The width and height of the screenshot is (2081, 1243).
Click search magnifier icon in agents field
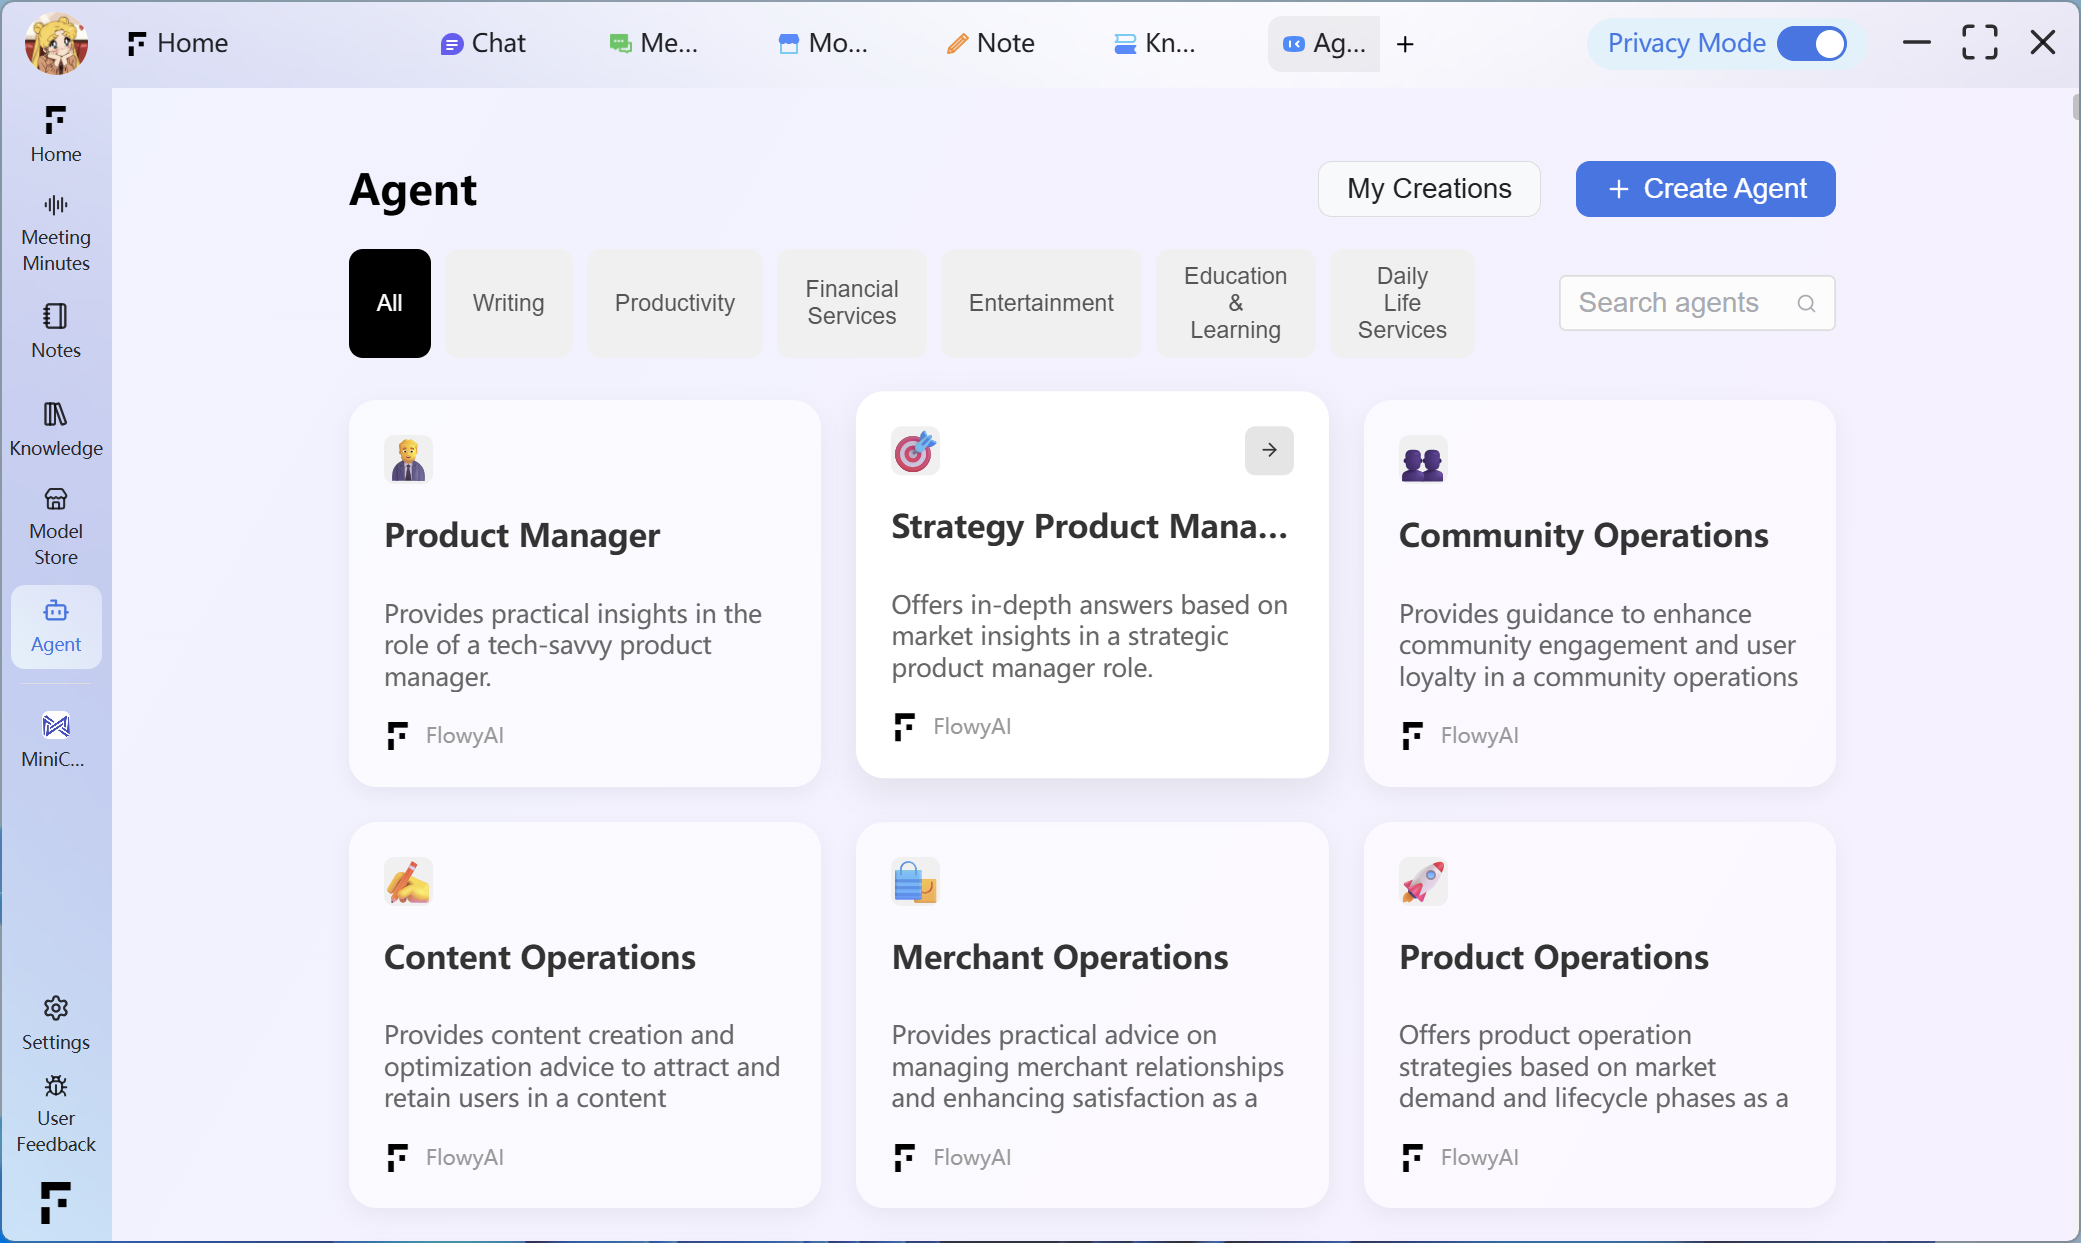1806,303
